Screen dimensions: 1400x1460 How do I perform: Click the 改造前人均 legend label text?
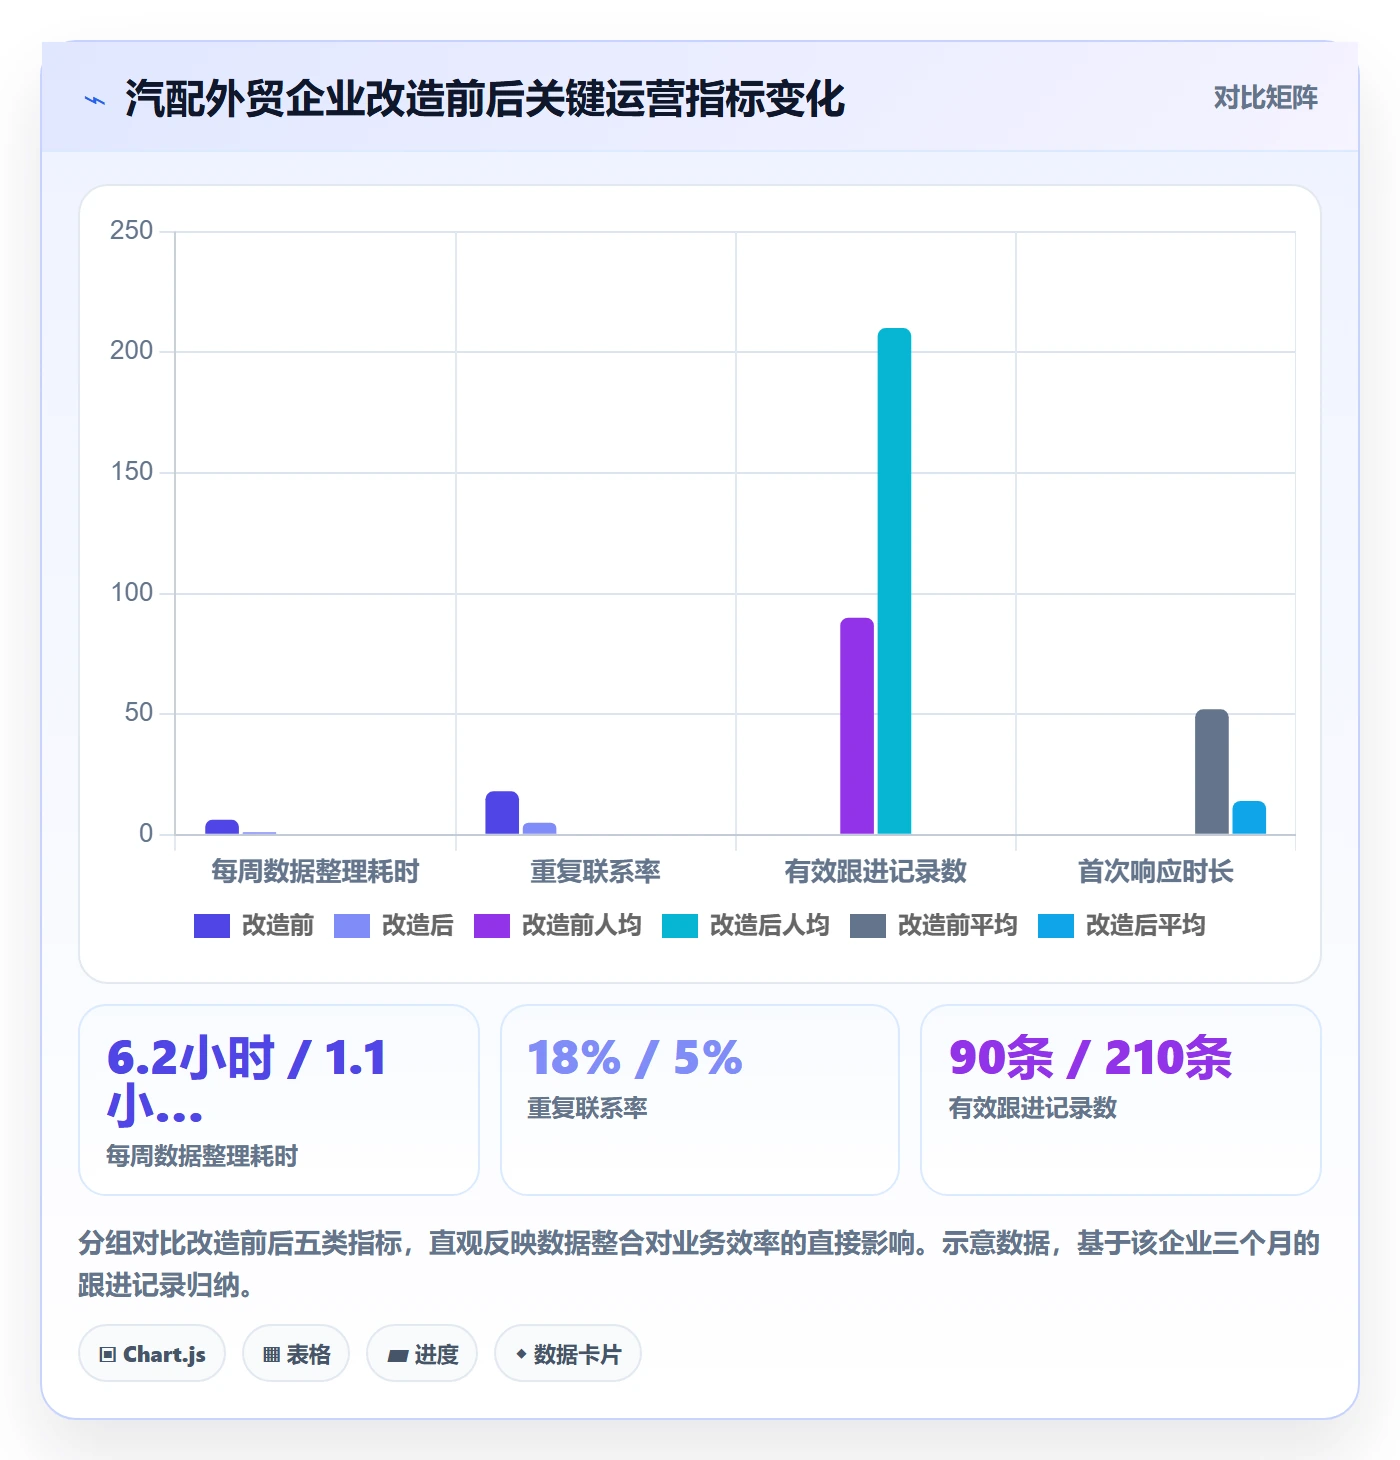(x=582, y=926)
